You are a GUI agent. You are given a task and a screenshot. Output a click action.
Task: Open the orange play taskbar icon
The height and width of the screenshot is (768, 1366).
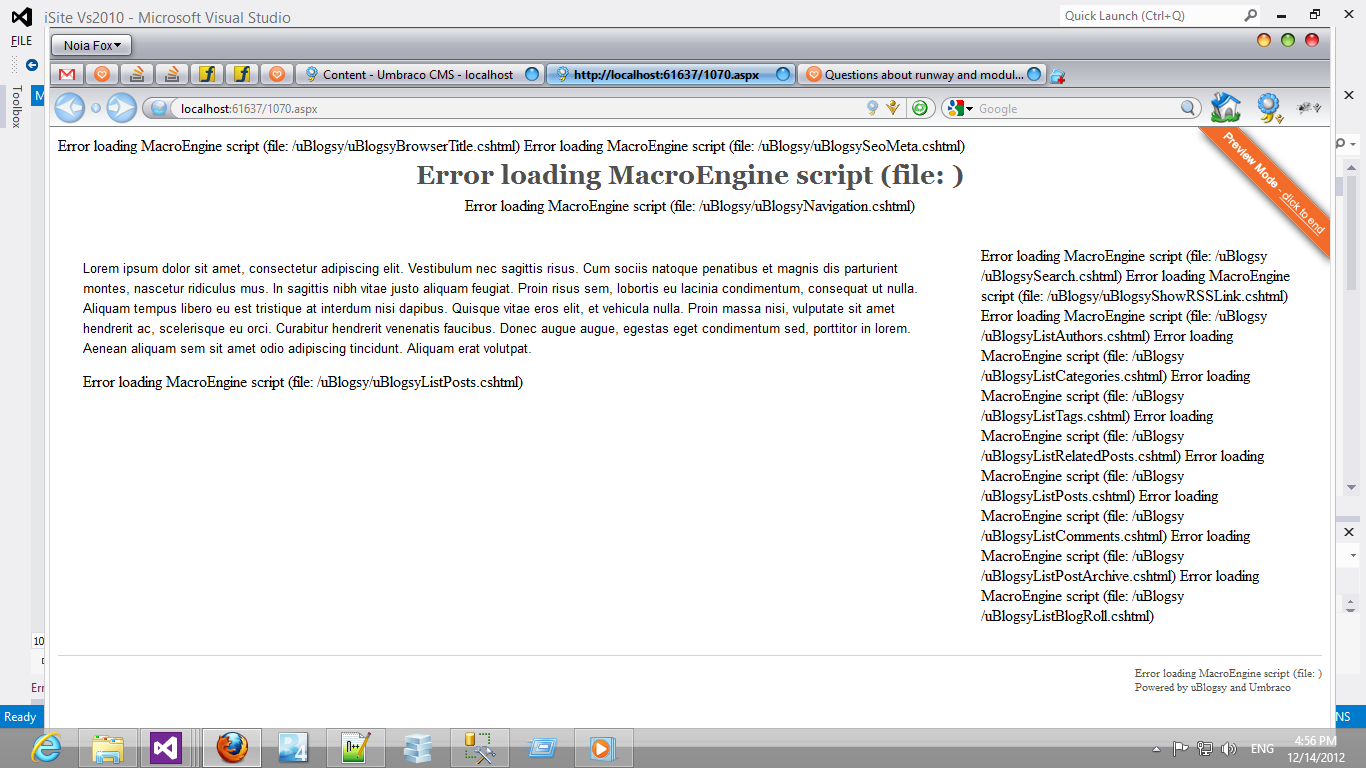click(x=603, y=748)
